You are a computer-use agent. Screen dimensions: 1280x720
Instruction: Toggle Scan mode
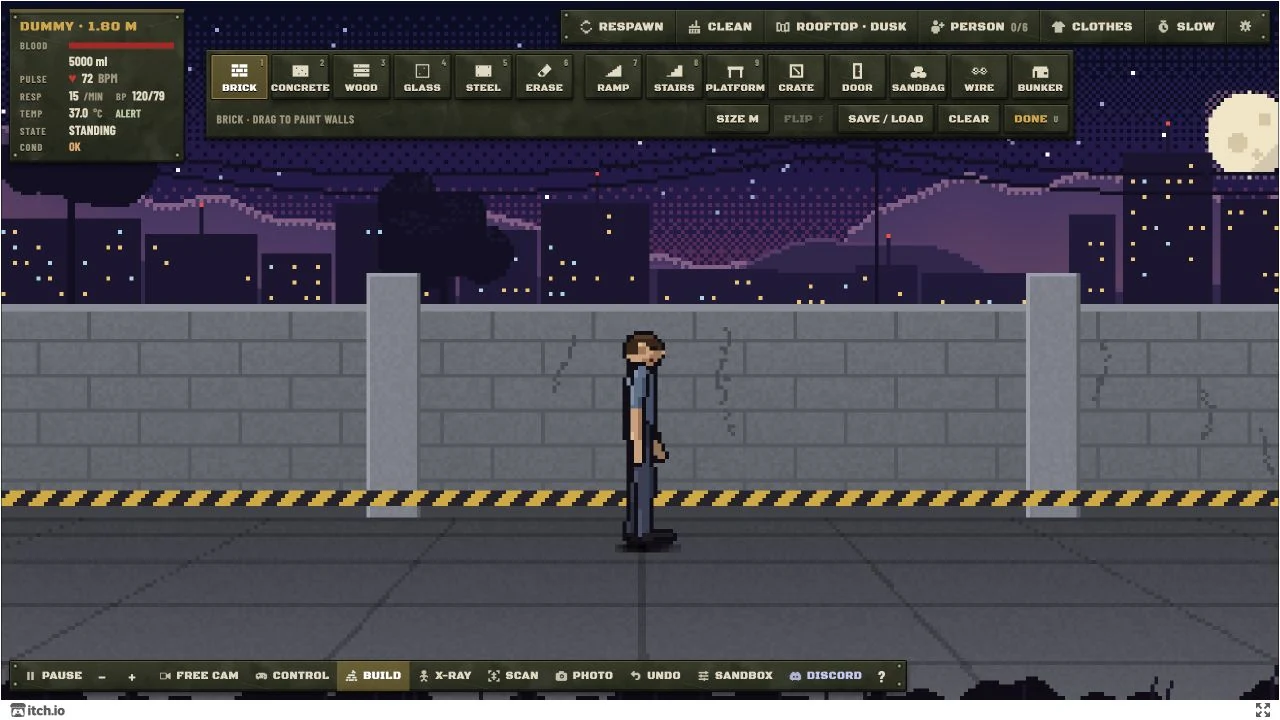513,676
